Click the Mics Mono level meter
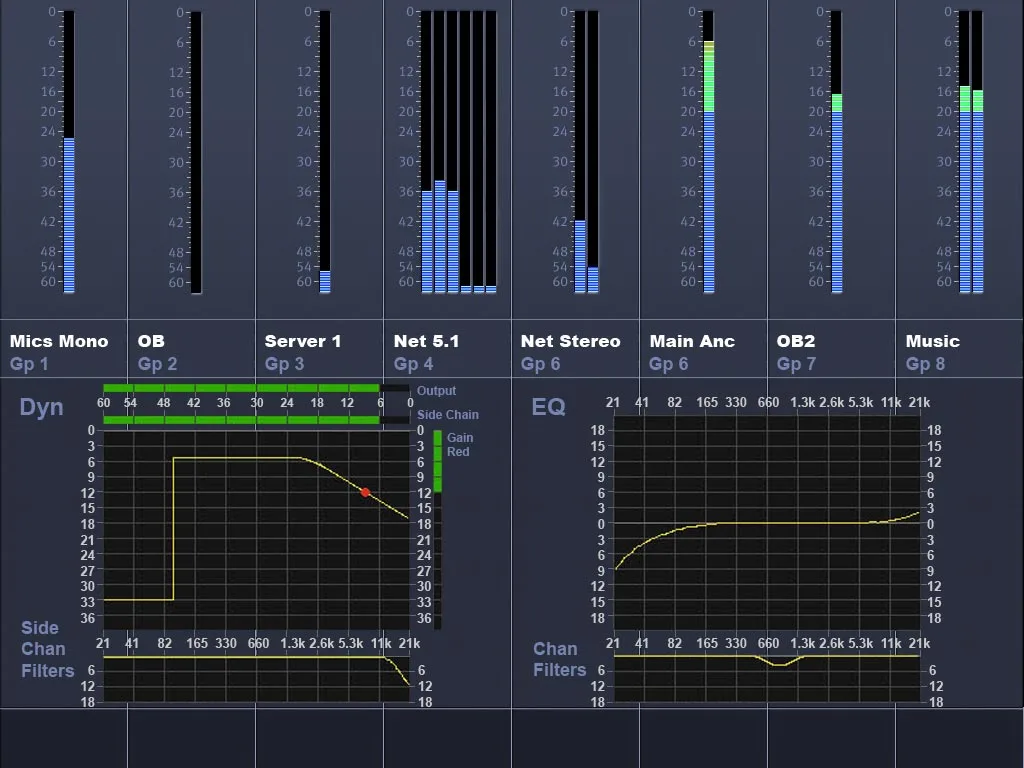Viewport: 1024px width, 768px height. click(x=69, y=152)
